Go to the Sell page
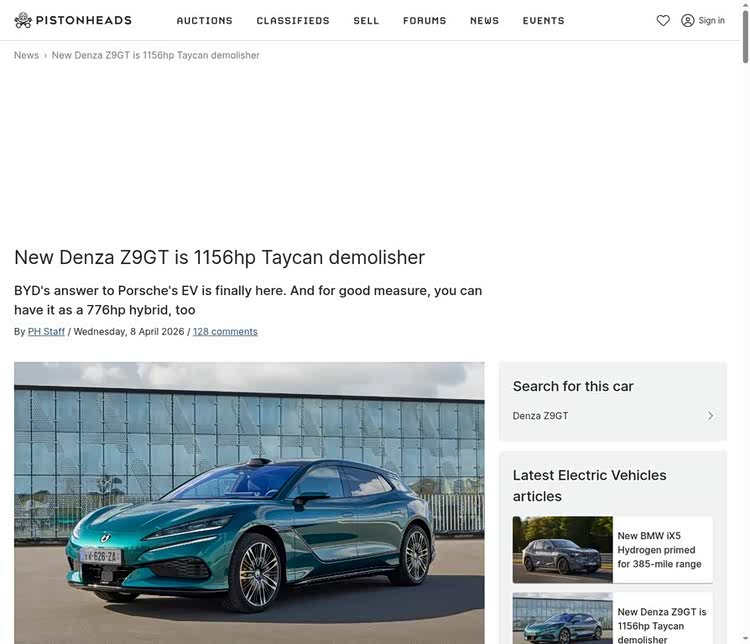The width and height of the screenshot is (750, 644). [x=366, y=21]
